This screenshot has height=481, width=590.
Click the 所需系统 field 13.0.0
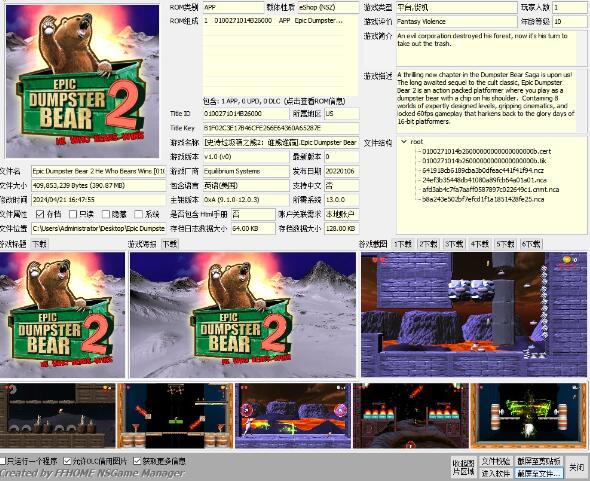[342, 199]
